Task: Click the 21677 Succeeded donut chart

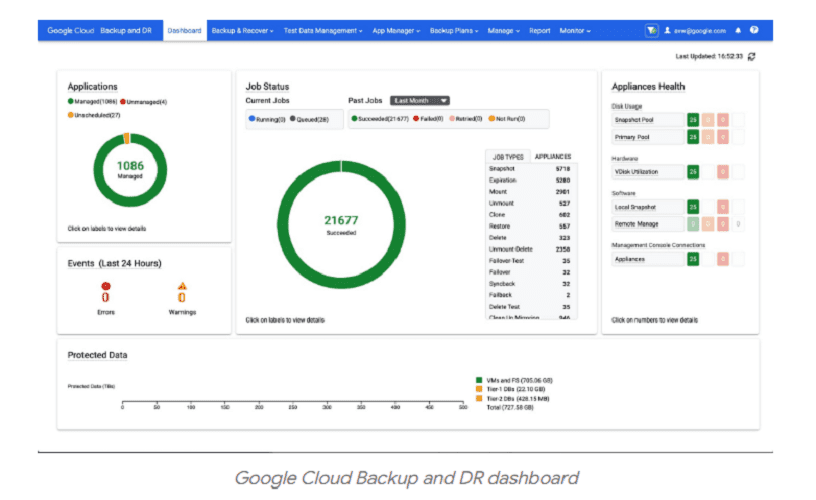Action: [x=341, y=225]
